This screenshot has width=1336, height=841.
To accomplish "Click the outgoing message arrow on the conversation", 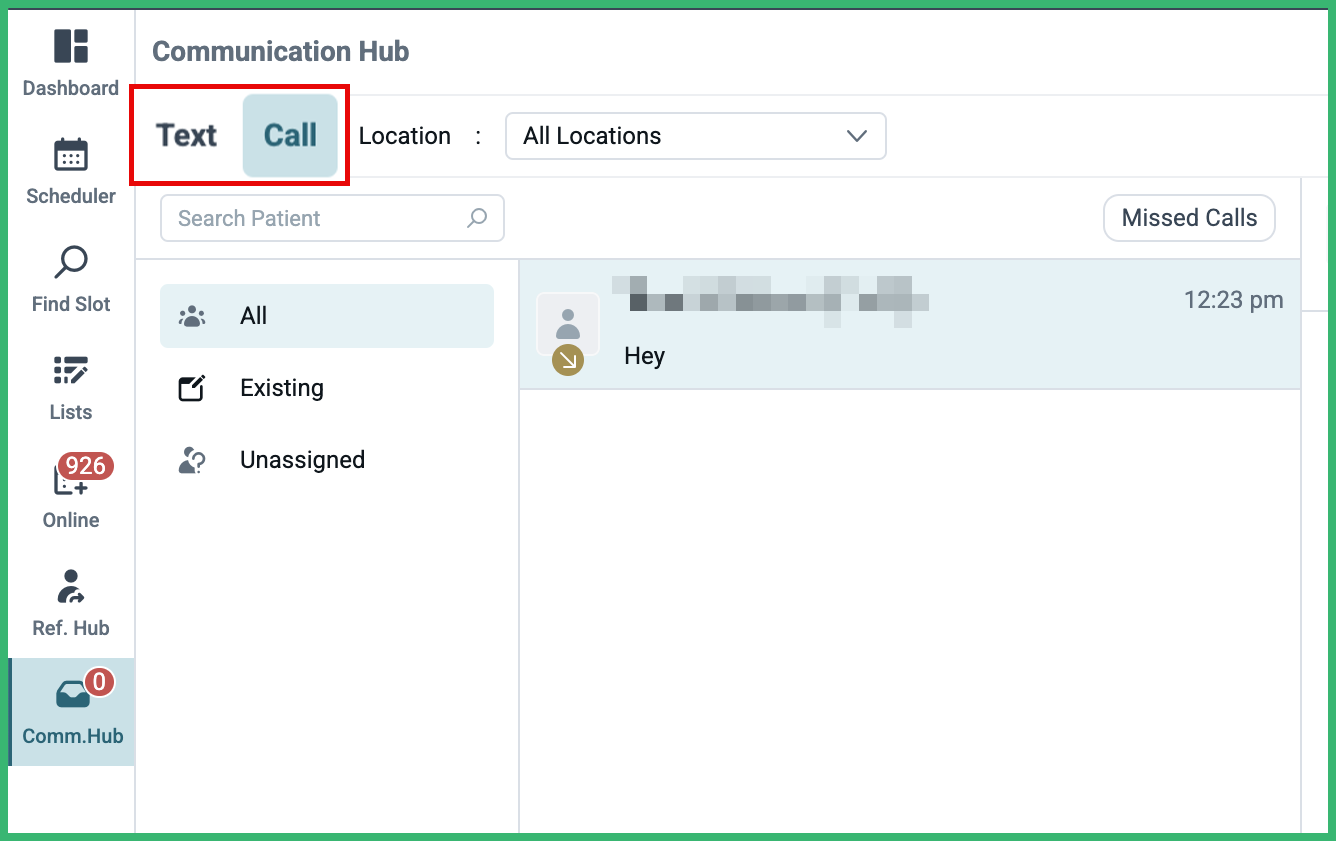I will [567, 360].
